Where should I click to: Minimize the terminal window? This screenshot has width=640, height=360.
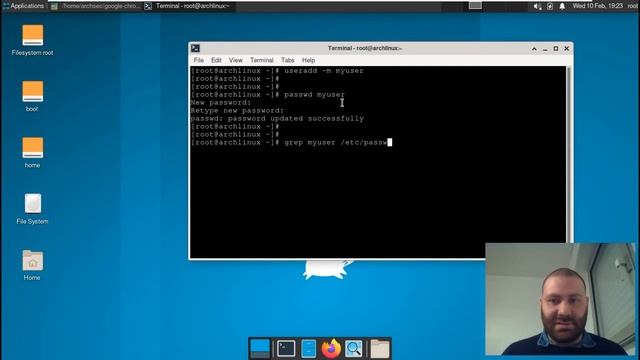[x=545, y=49]
